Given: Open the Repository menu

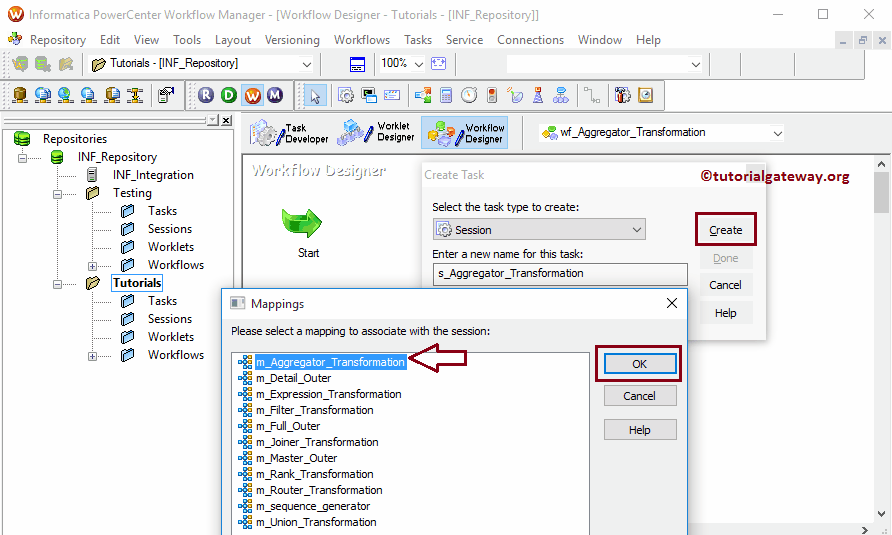Looking at the screenshot, I should coord(57,40).
